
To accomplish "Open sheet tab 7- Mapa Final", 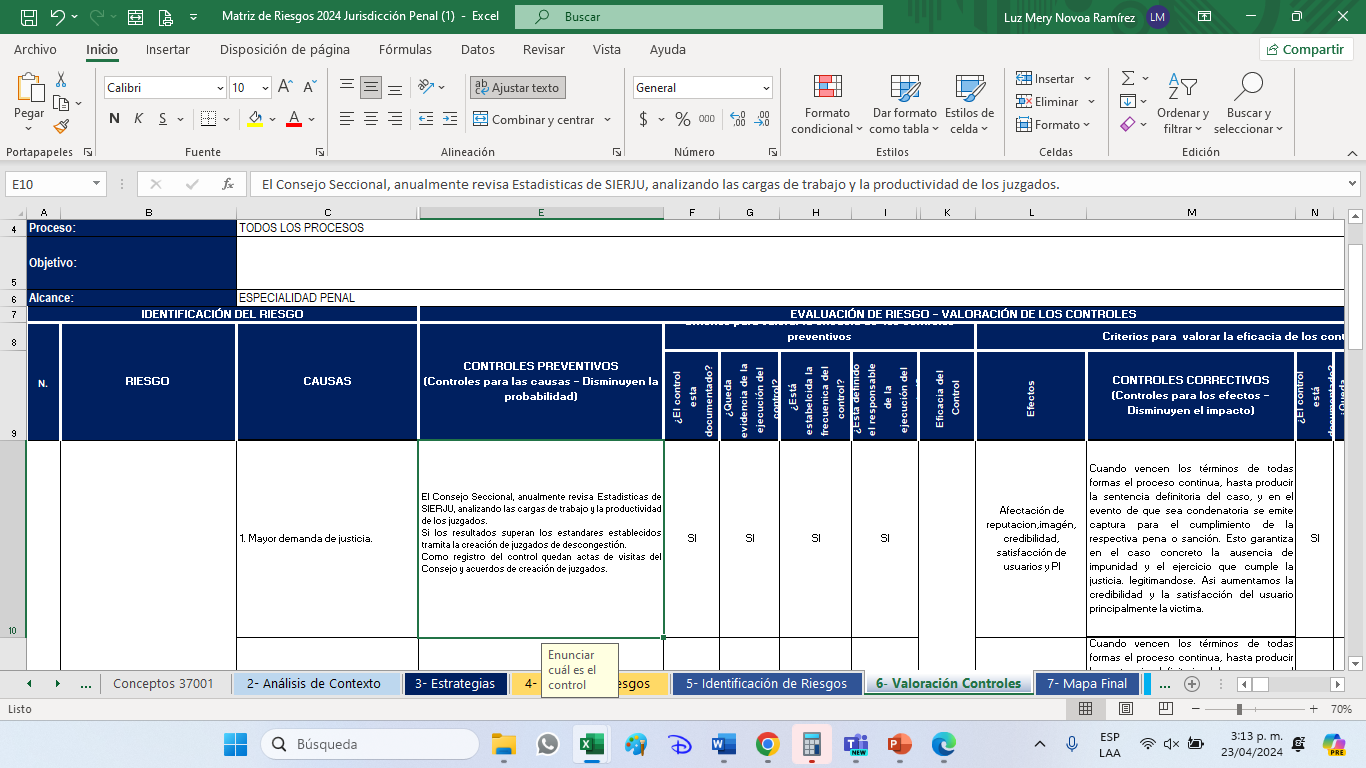I will pyautogui.click(x=1086, y=684).
